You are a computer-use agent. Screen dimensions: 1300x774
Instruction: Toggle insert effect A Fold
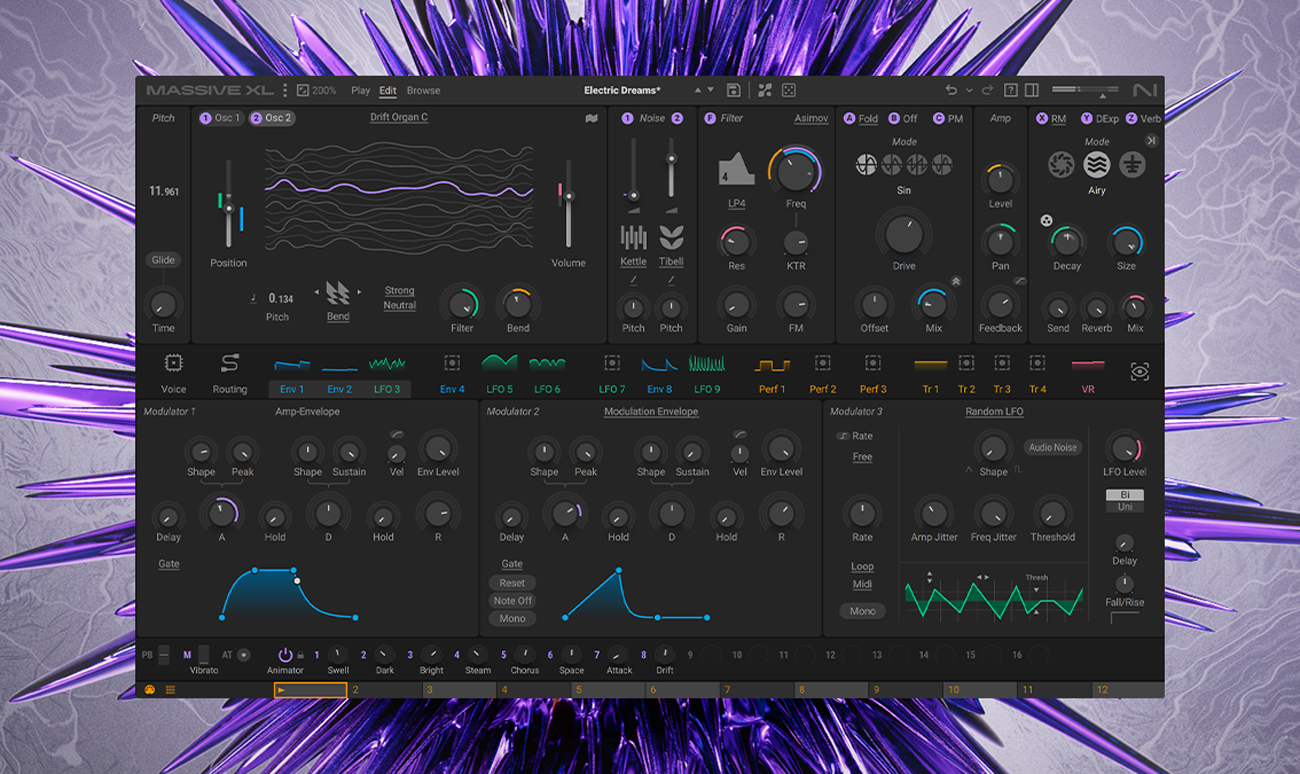tap(850, 118)
